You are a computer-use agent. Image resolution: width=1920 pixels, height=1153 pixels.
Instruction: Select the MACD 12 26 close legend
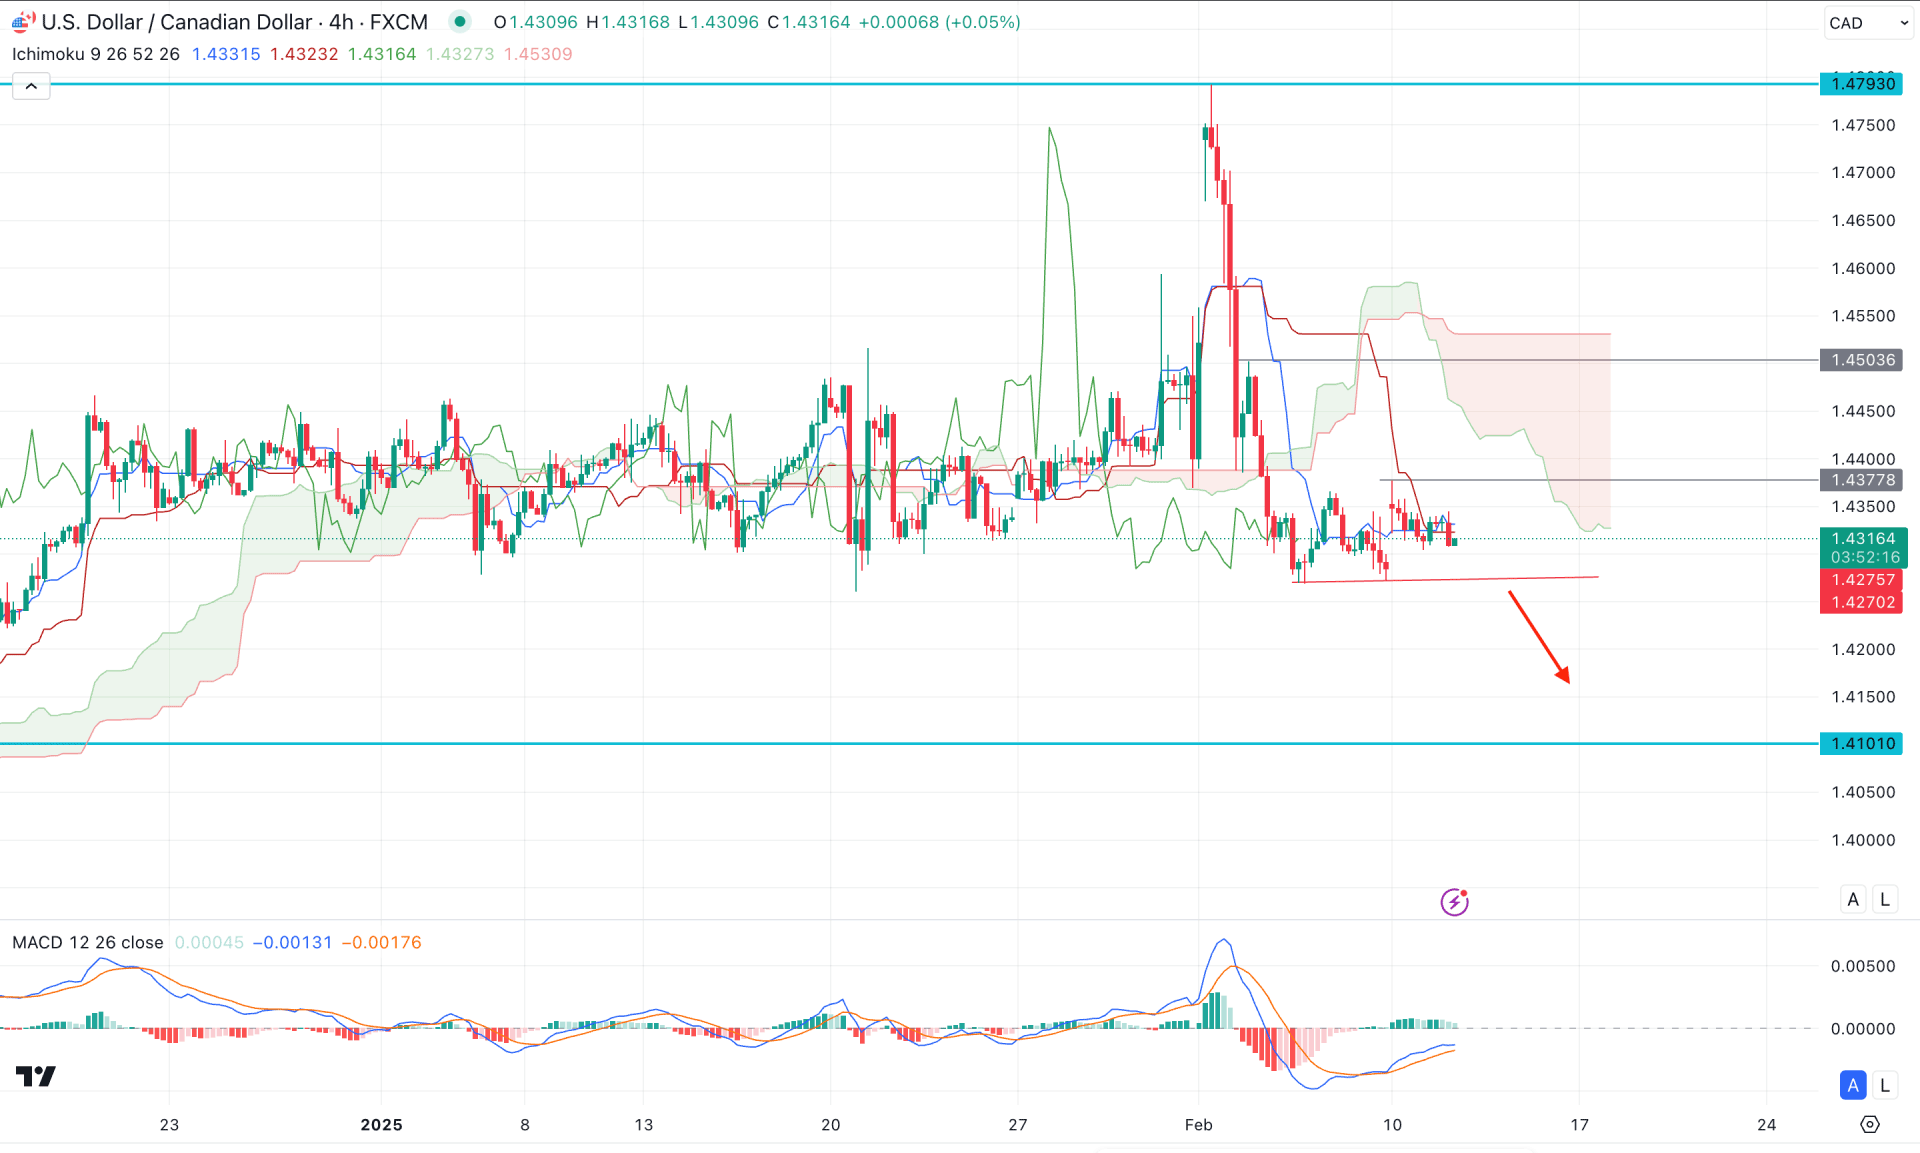(88, 942)
